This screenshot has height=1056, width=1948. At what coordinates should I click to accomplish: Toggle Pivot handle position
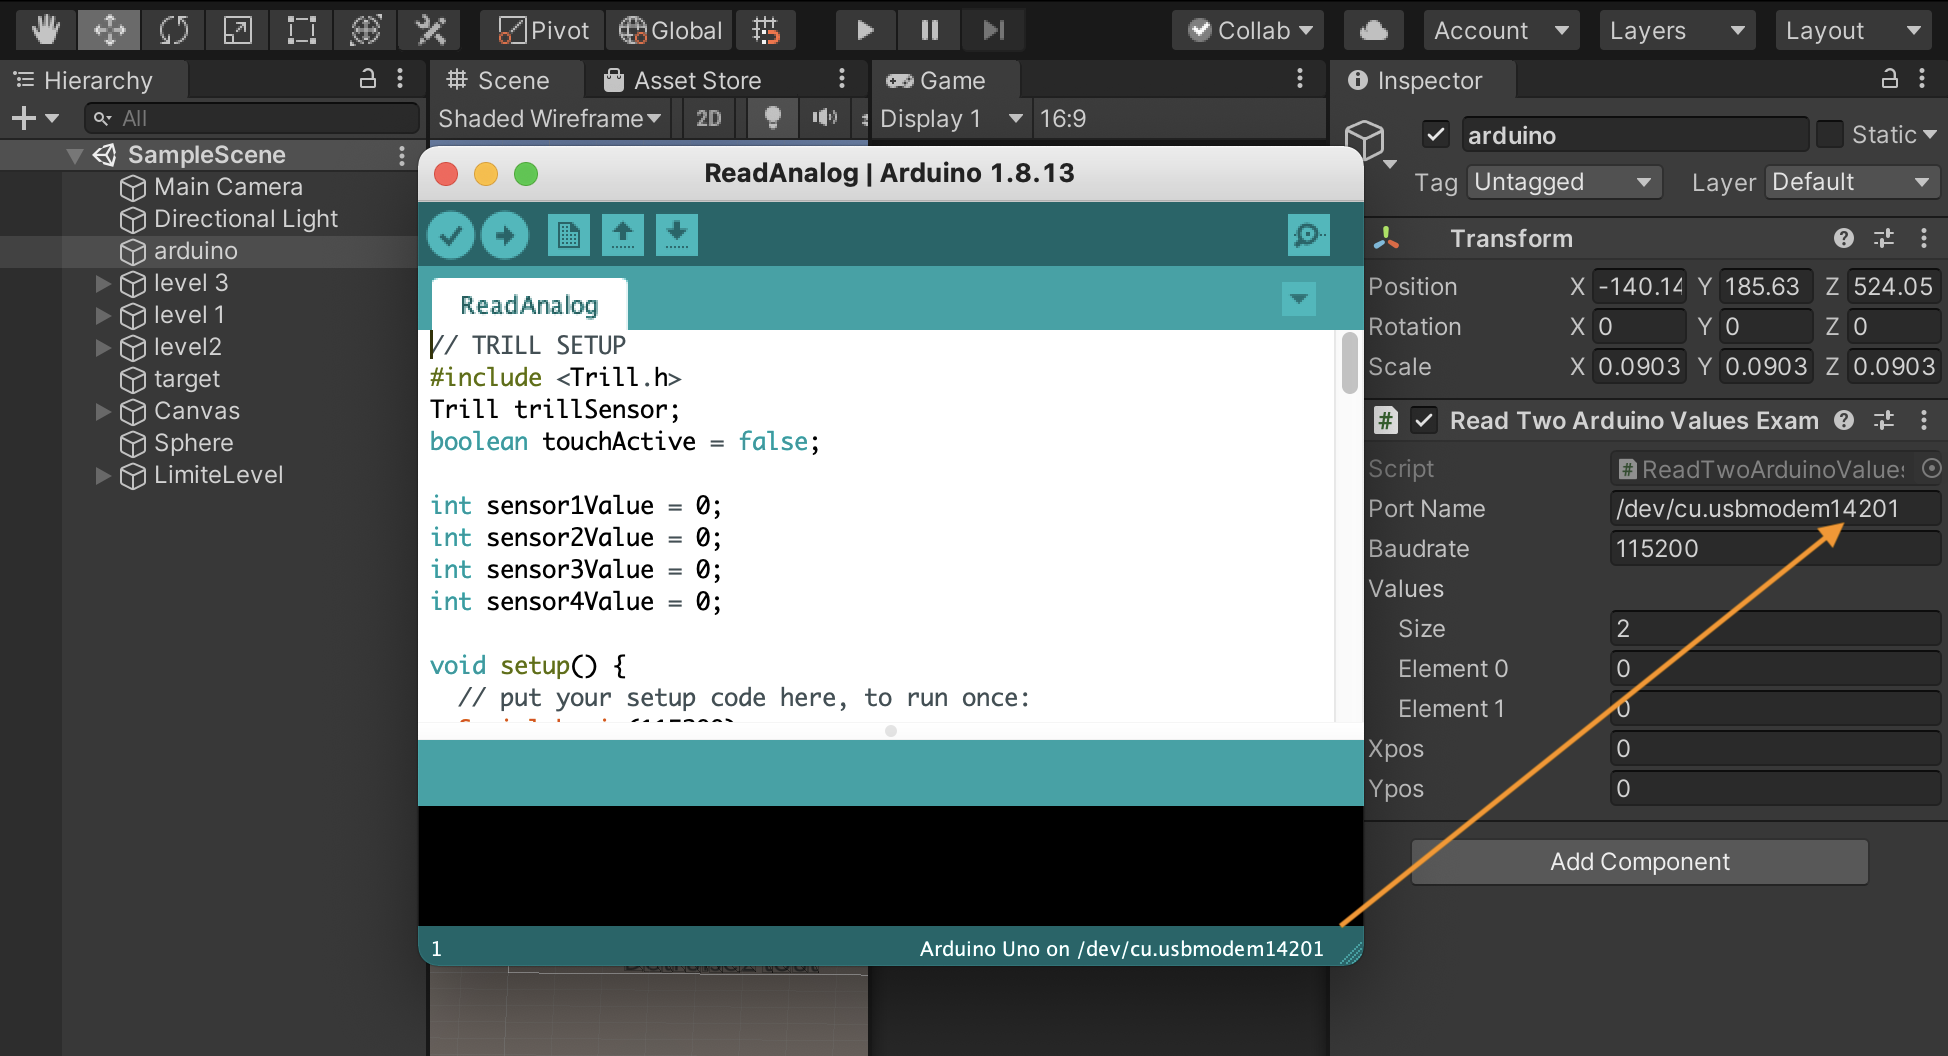tap(543, 30)
